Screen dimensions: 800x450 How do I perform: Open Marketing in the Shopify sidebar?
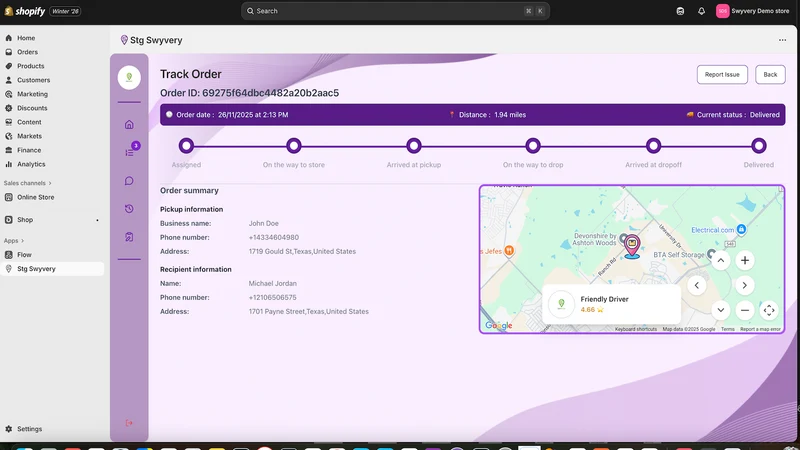pos(32,94)
